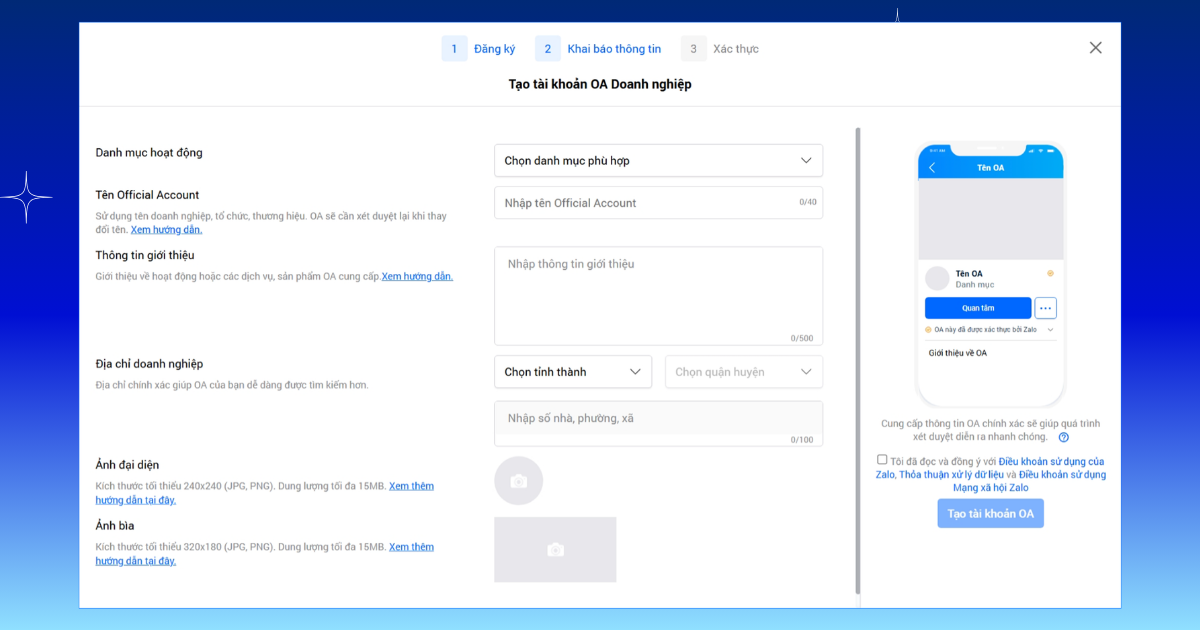Click the three-dots button in phone preview

[x=1045, y=308]
